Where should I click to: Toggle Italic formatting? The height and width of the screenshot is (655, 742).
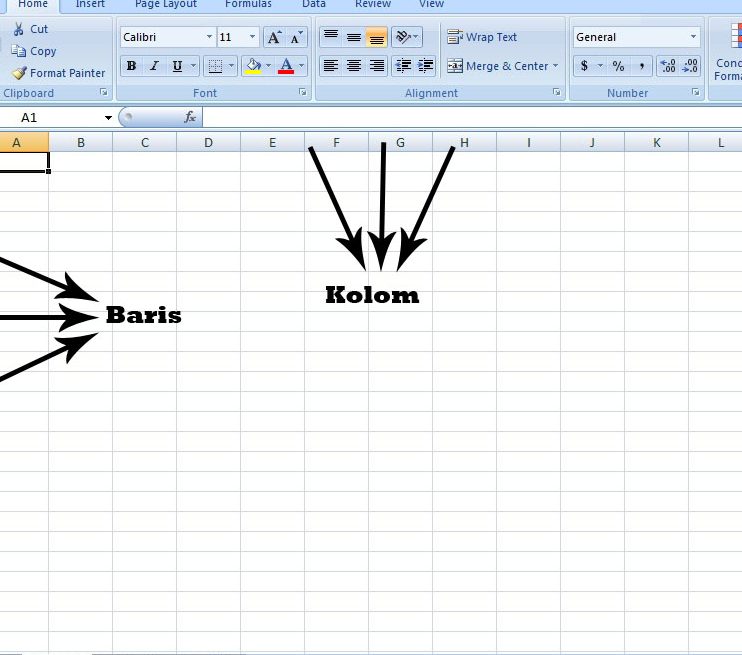click(x=154, y=66)
